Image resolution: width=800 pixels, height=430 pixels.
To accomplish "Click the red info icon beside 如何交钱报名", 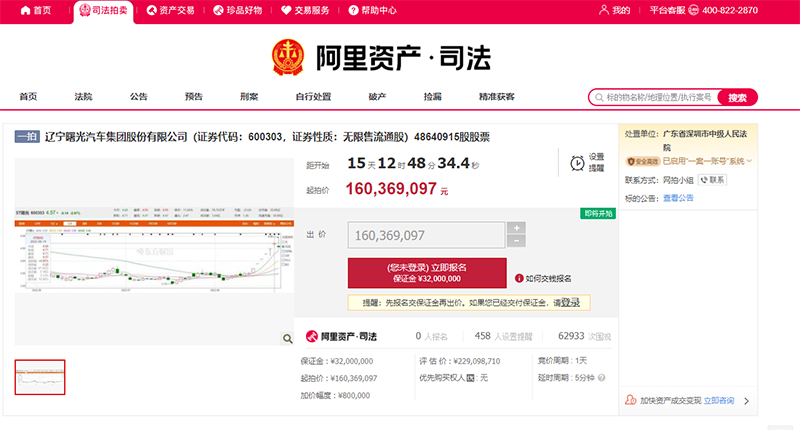I will tap(519, 279).
